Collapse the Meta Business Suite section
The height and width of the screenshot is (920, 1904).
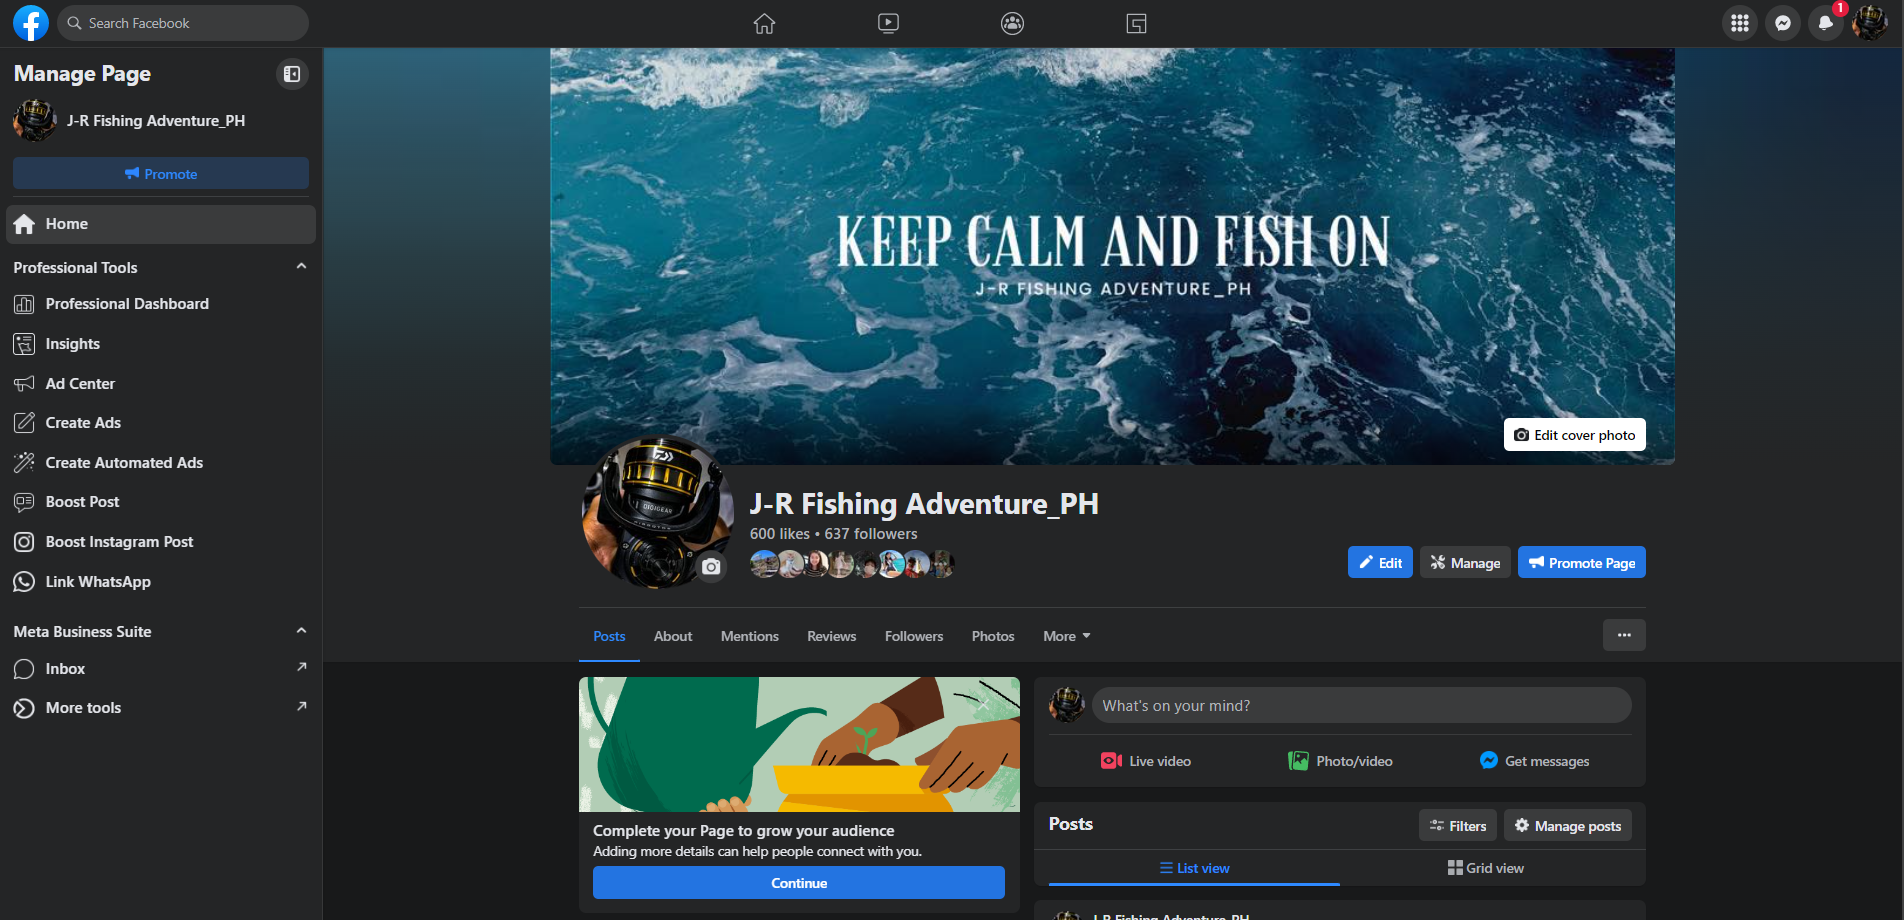pos(301,631)
